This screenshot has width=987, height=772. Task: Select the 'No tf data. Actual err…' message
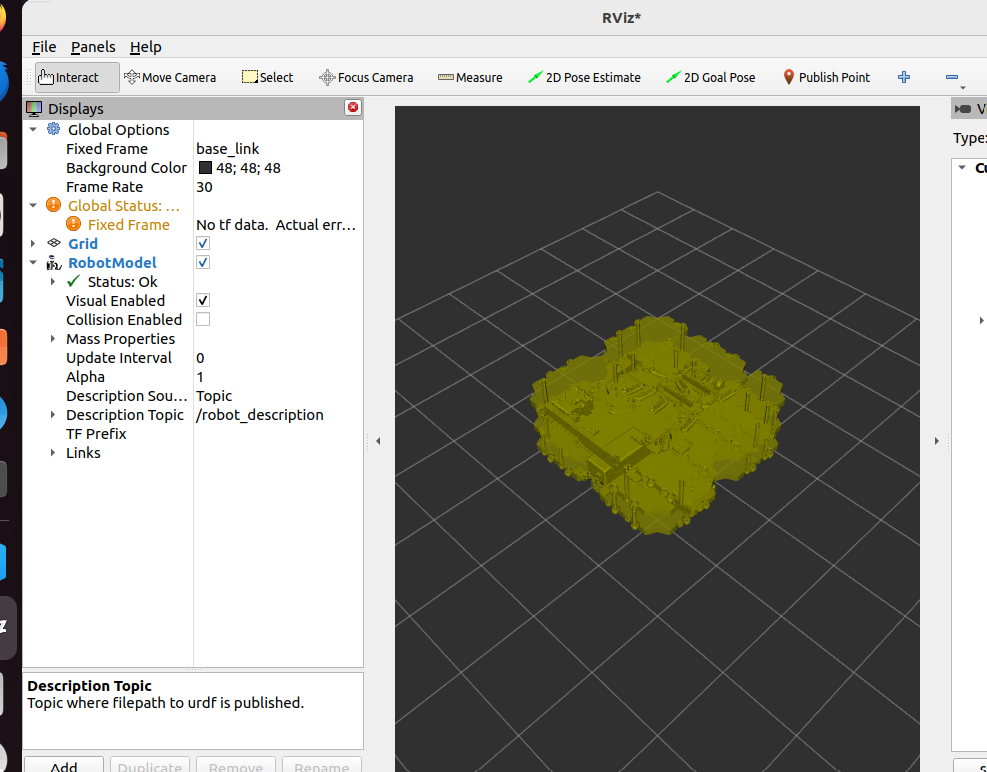(276, 225)
